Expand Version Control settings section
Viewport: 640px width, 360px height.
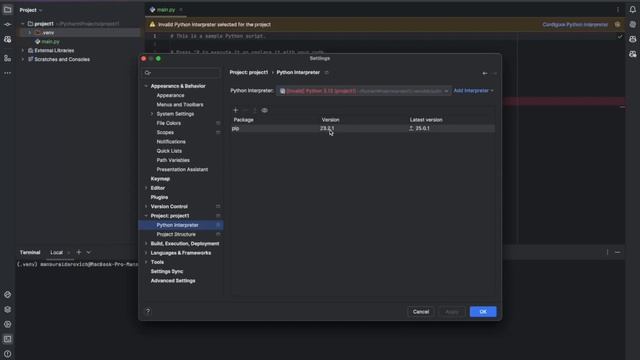point(146,207)
